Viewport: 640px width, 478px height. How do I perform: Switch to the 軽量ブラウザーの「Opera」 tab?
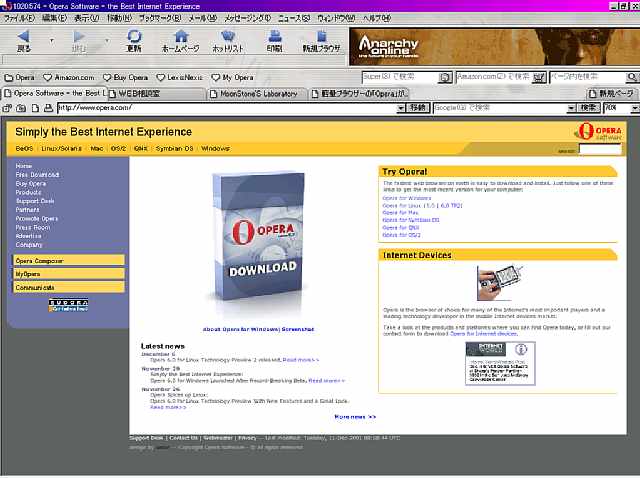pyautogui.click(x=359, y=94)
